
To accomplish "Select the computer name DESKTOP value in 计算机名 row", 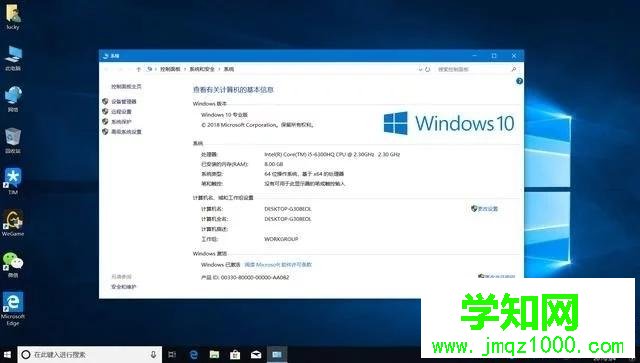I will [x=288, y=209].
